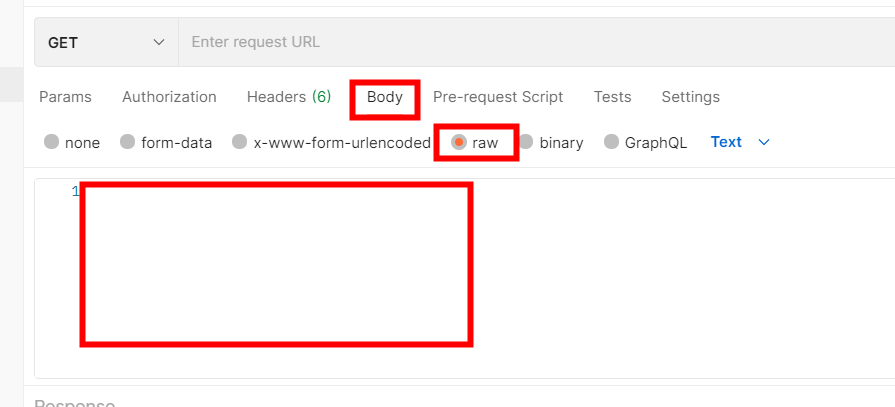Switch to the Params tab
Image resolution: width=895 pixels, height=407 pixels.
65,97
